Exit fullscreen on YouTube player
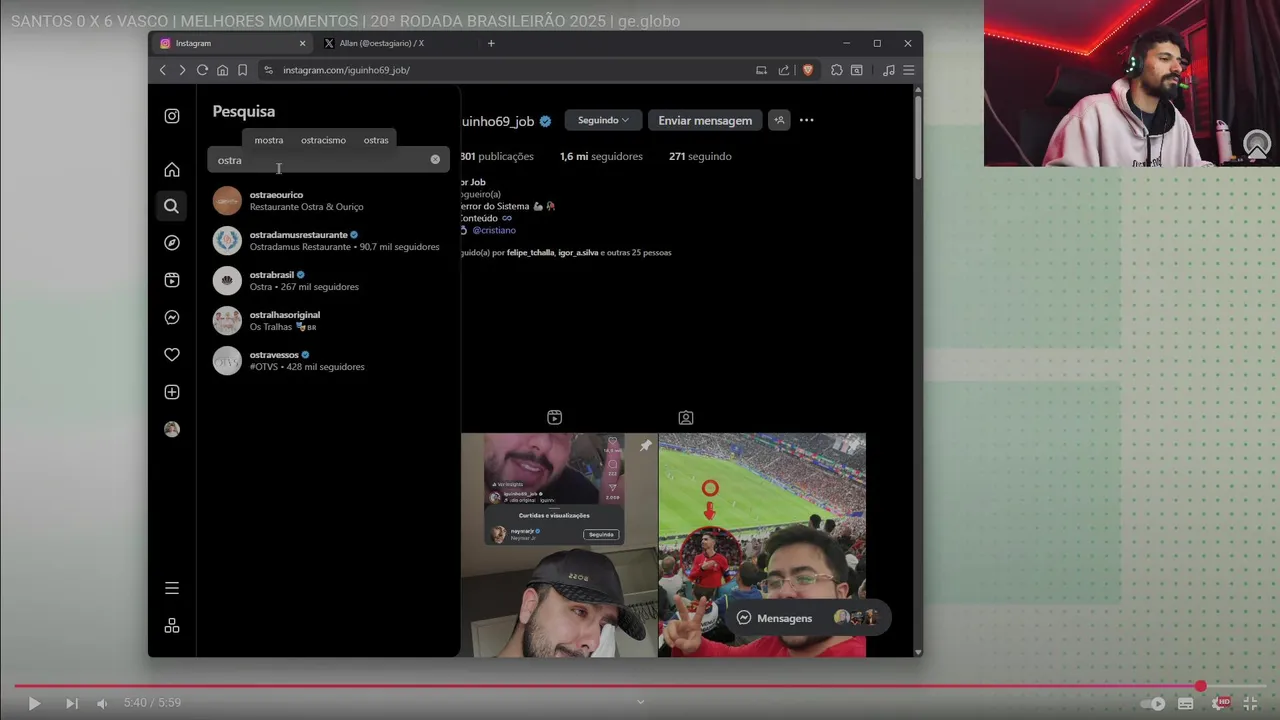The height and width of the screenshot is (720, 1280). click(x=1251, y=703)
